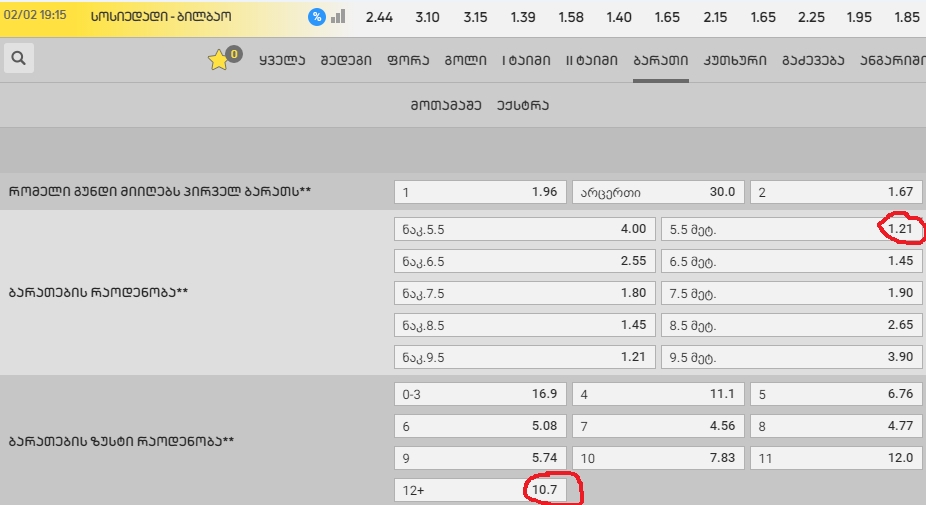Choose exact cards 12+ at 10.7
Image resolution: width=926 pixels, height=505 pixels.
point(480,490)
